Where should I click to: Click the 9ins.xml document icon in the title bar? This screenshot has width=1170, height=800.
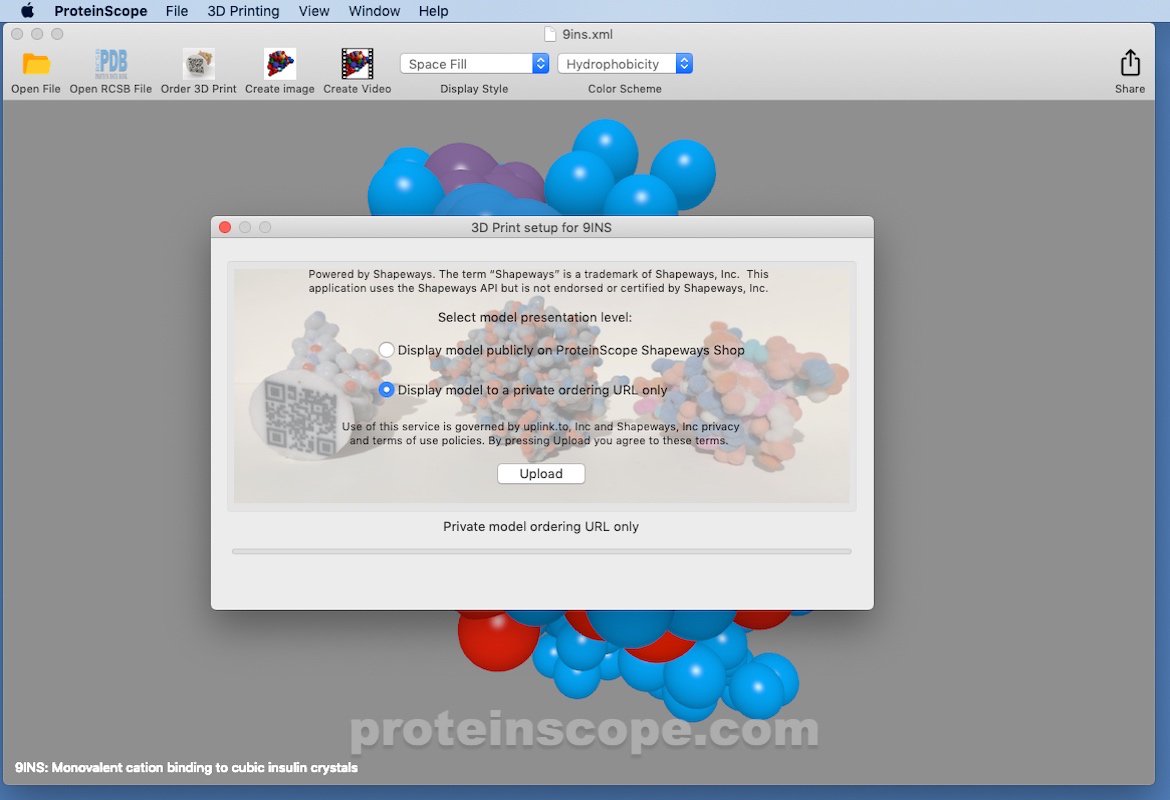coord(548,33)
